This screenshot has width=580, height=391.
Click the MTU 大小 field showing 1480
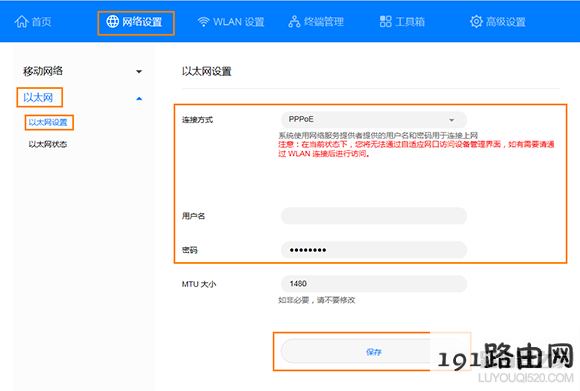374,284
